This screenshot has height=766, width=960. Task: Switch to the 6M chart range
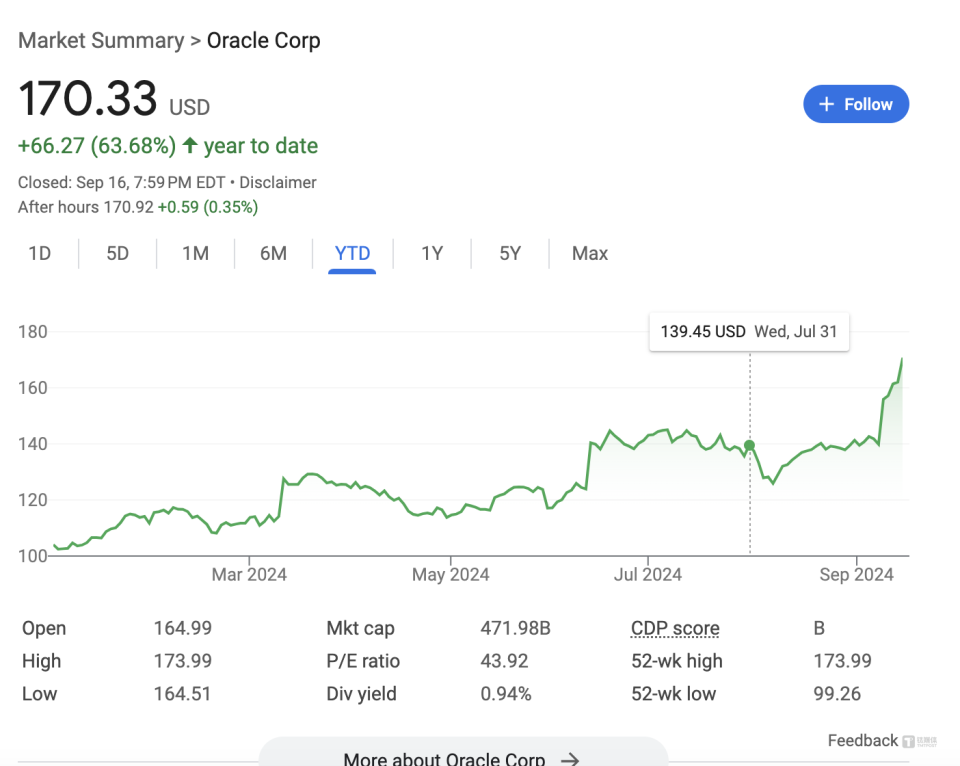[x=273, y=253]
